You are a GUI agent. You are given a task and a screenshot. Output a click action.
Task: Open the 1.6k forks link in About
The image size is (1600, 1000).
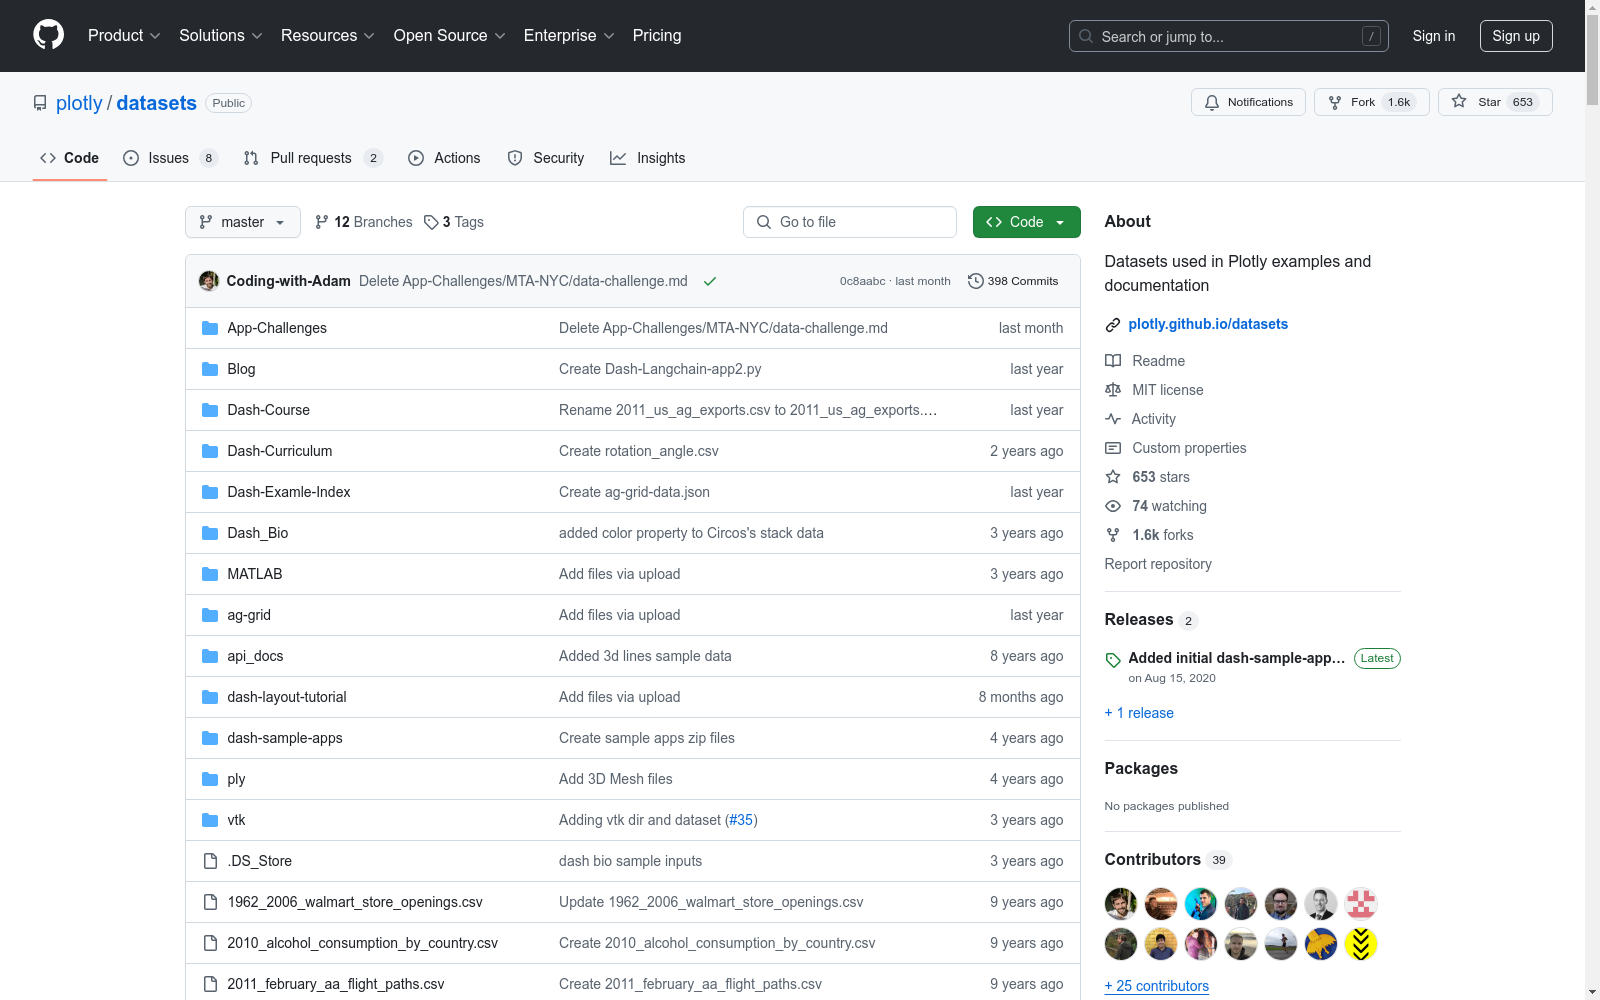(1163, 535)
